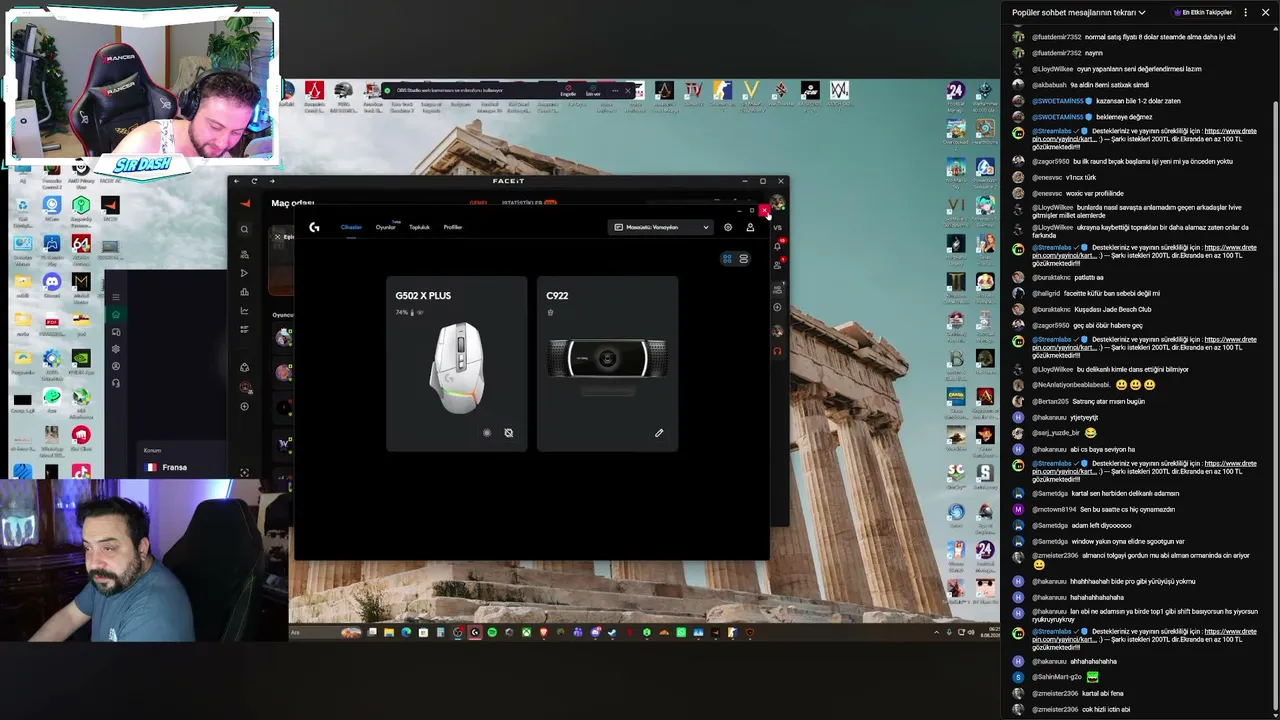Open G HUB settings gear

(728, 227)
